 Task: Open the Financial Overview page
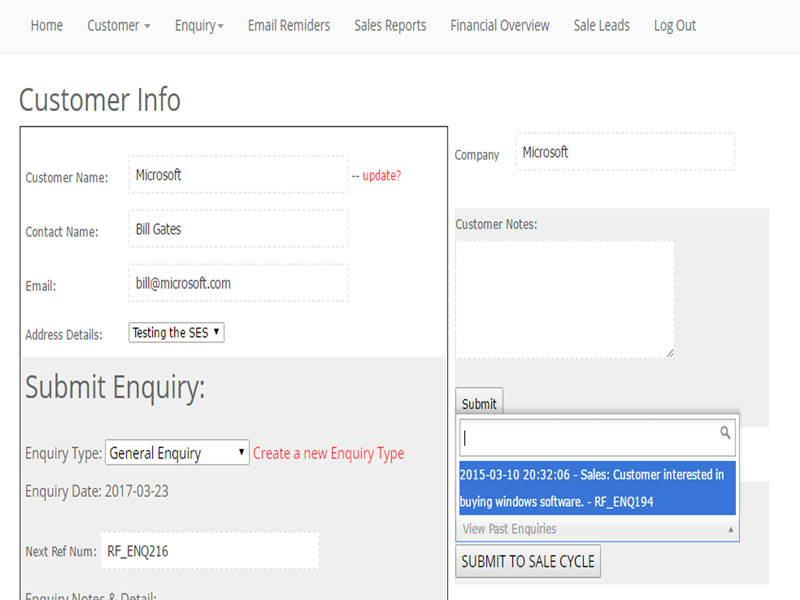click(x=500, y=26)
